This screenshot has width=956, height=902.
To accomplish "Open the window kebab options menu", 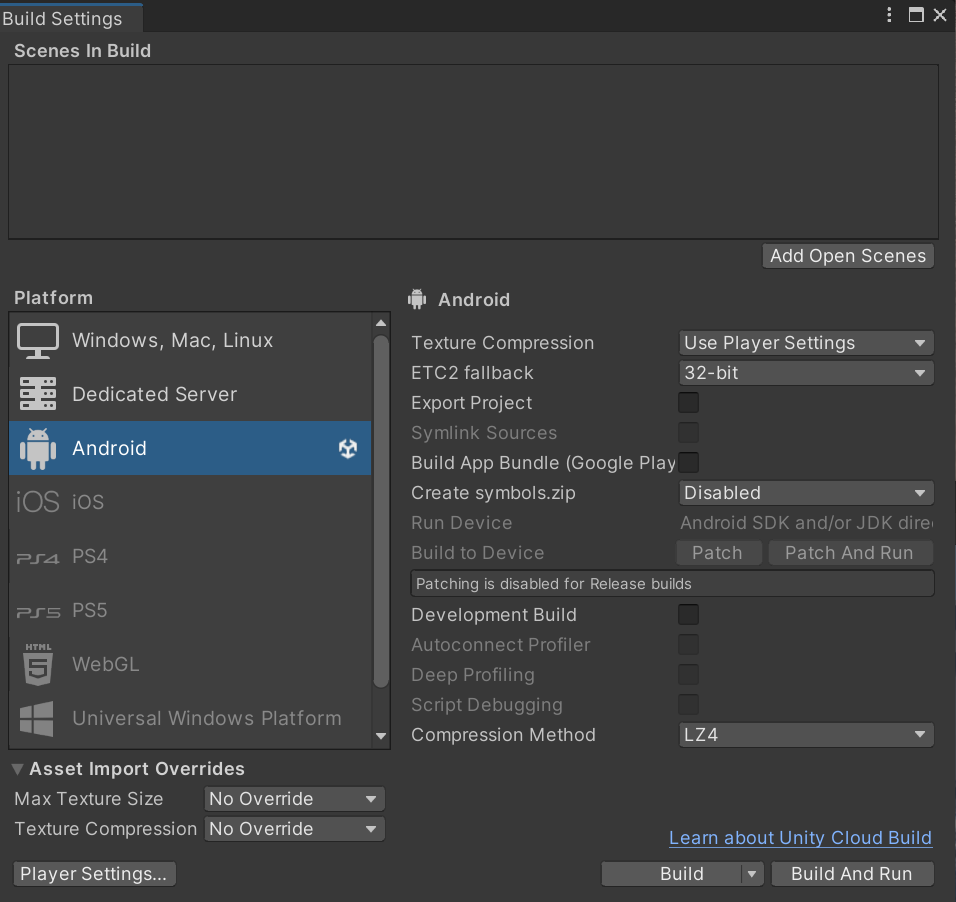I will click(889, 15).
